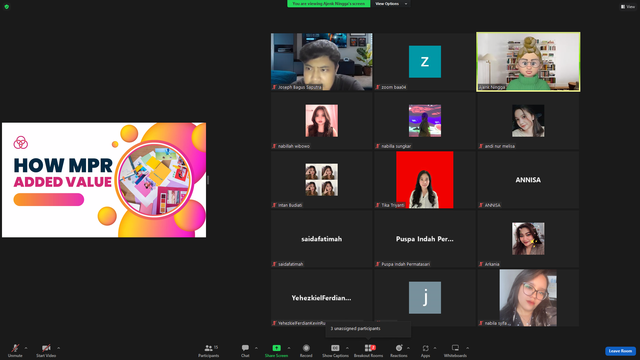Screen dimensions: 640x360
Task: Open the Participants panel
Action: click(209, 350)
